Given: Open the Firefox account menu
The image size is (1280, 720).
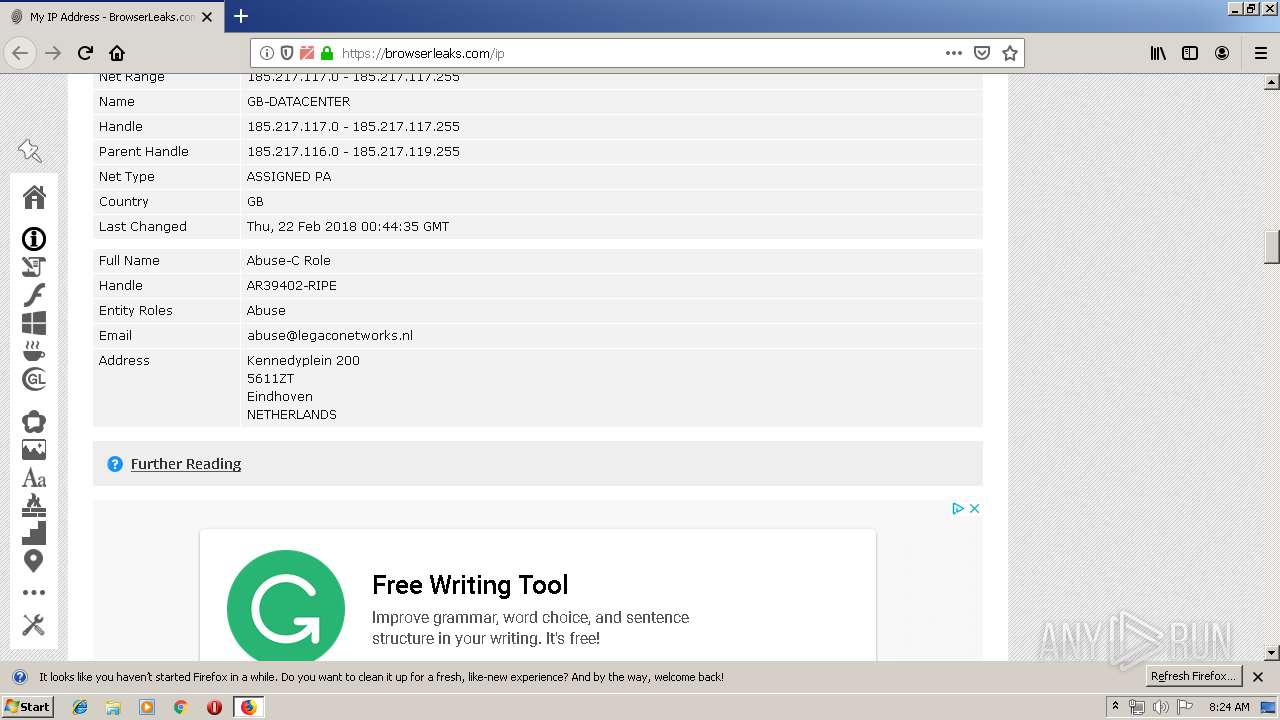Looking at the screenshot, I should pyautogui.click(x=1222, y=53).
